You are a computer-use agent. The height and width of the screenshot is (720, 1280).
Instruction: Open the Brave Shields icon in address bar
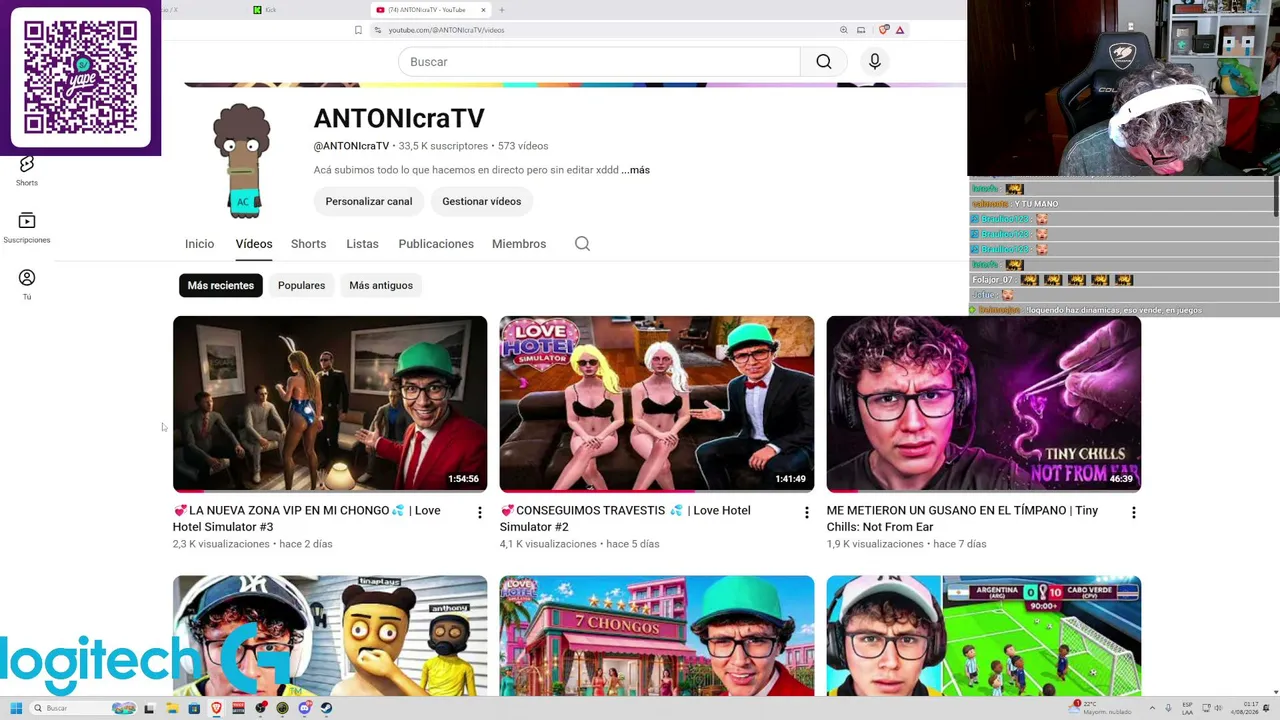click(x=883, y=30)
